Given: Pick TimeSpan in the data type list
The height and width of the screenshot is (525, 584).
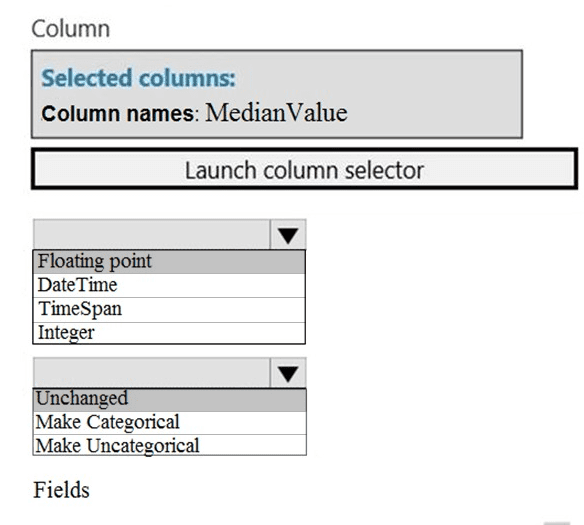Looking at the screenshot, I should point(169,309).
